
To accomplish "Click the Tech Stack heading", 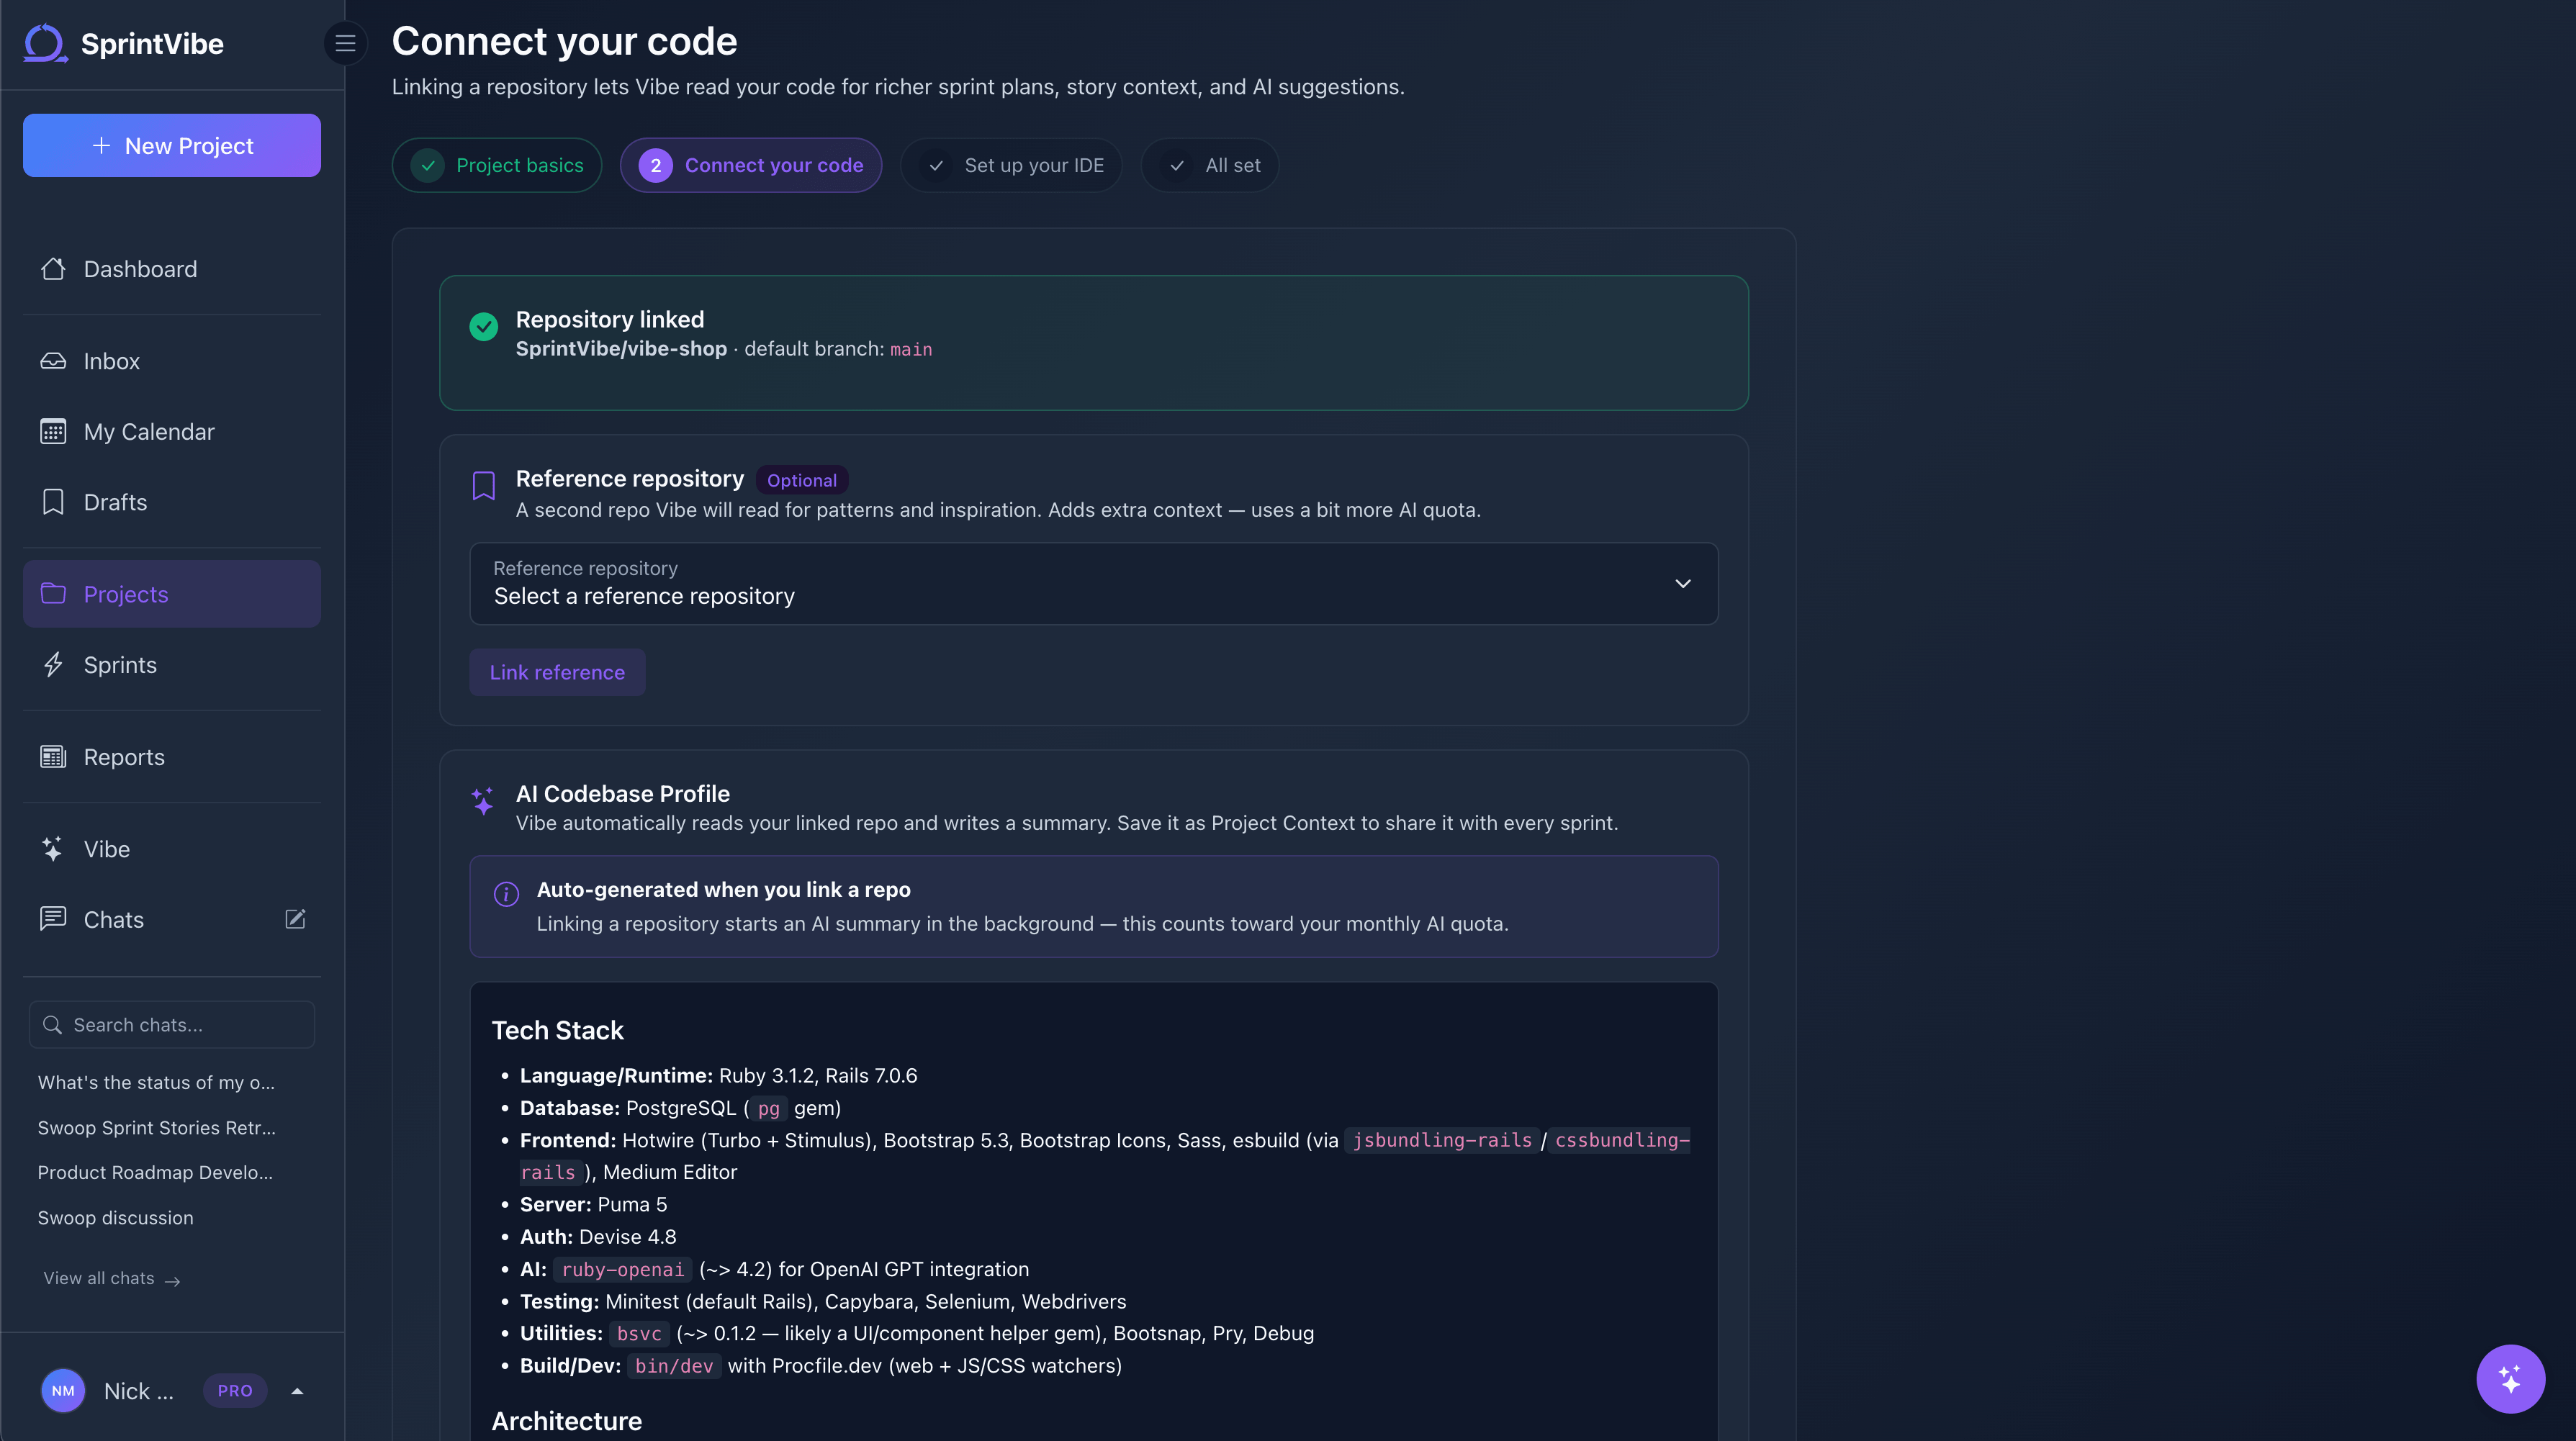I will point(557,1030).
